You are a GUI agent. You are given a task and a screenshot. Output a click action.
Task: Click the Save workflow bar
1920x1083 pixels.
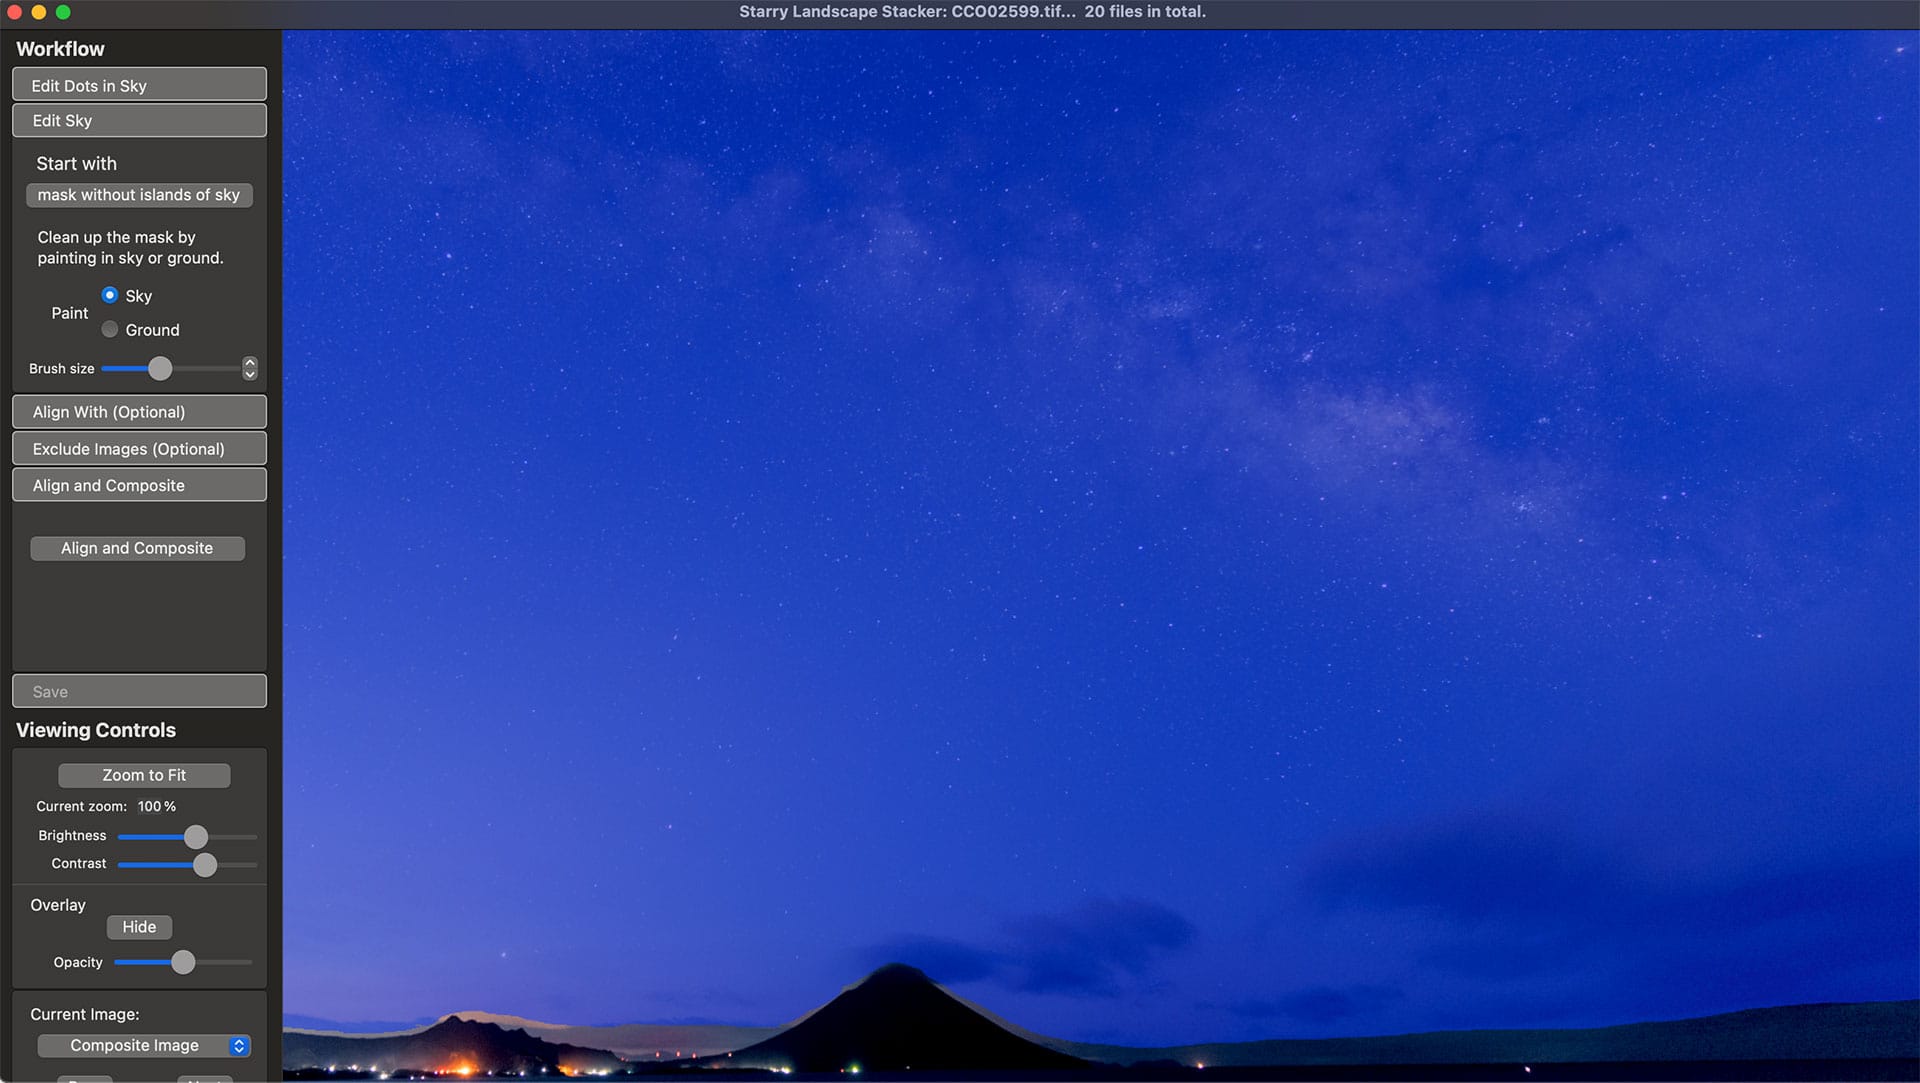139,691
